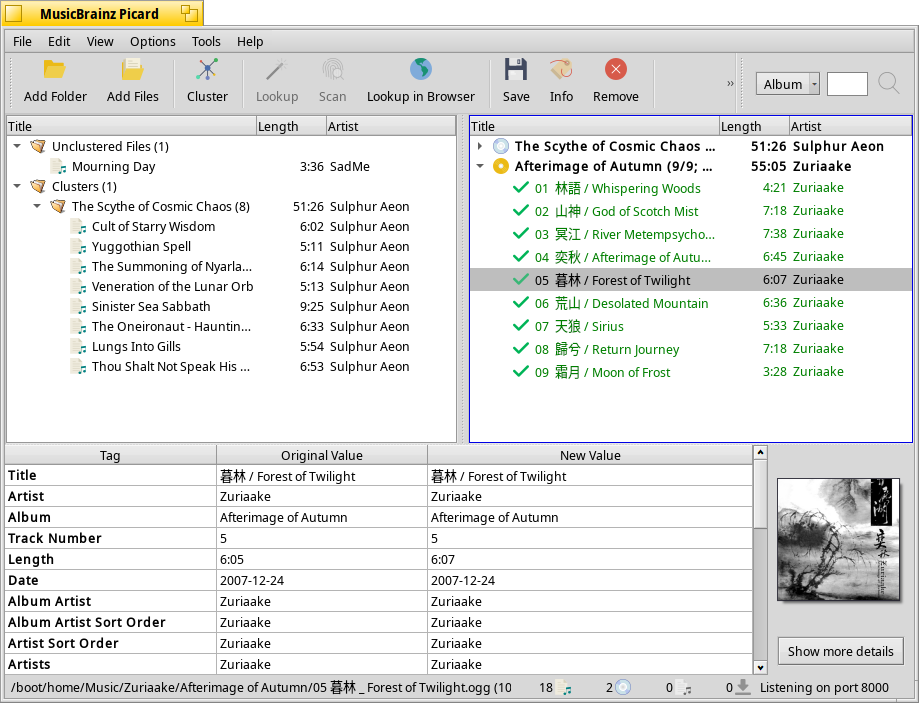Click the status bar pending downloads icon

(x=743, y=687)
